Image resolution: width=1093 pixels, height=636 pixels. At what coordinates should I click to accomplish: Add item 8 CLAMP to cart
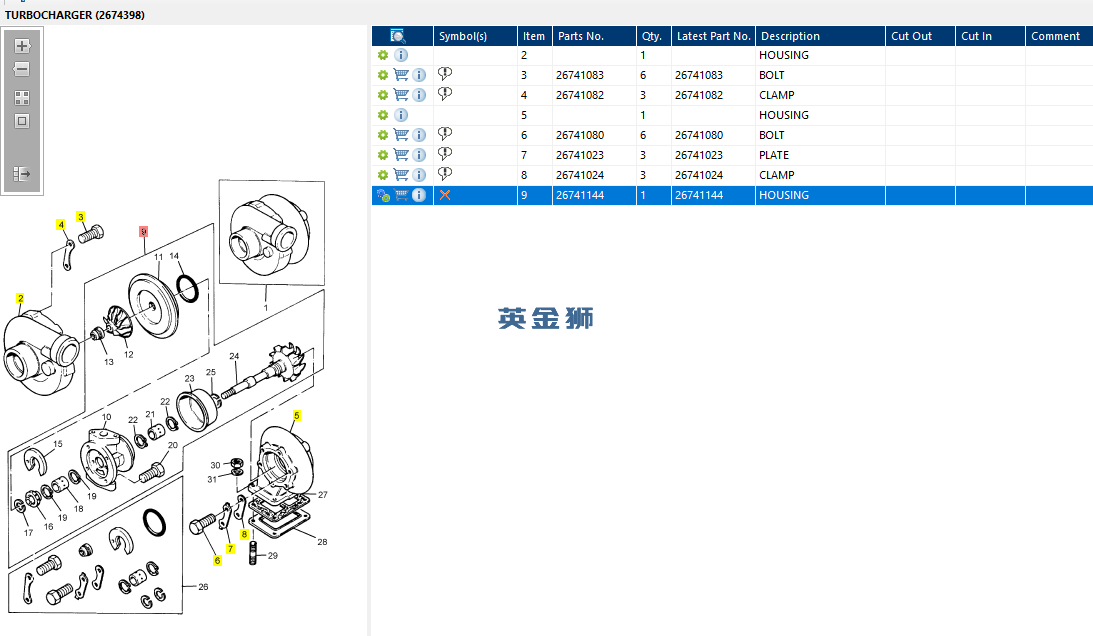point(401,175)
